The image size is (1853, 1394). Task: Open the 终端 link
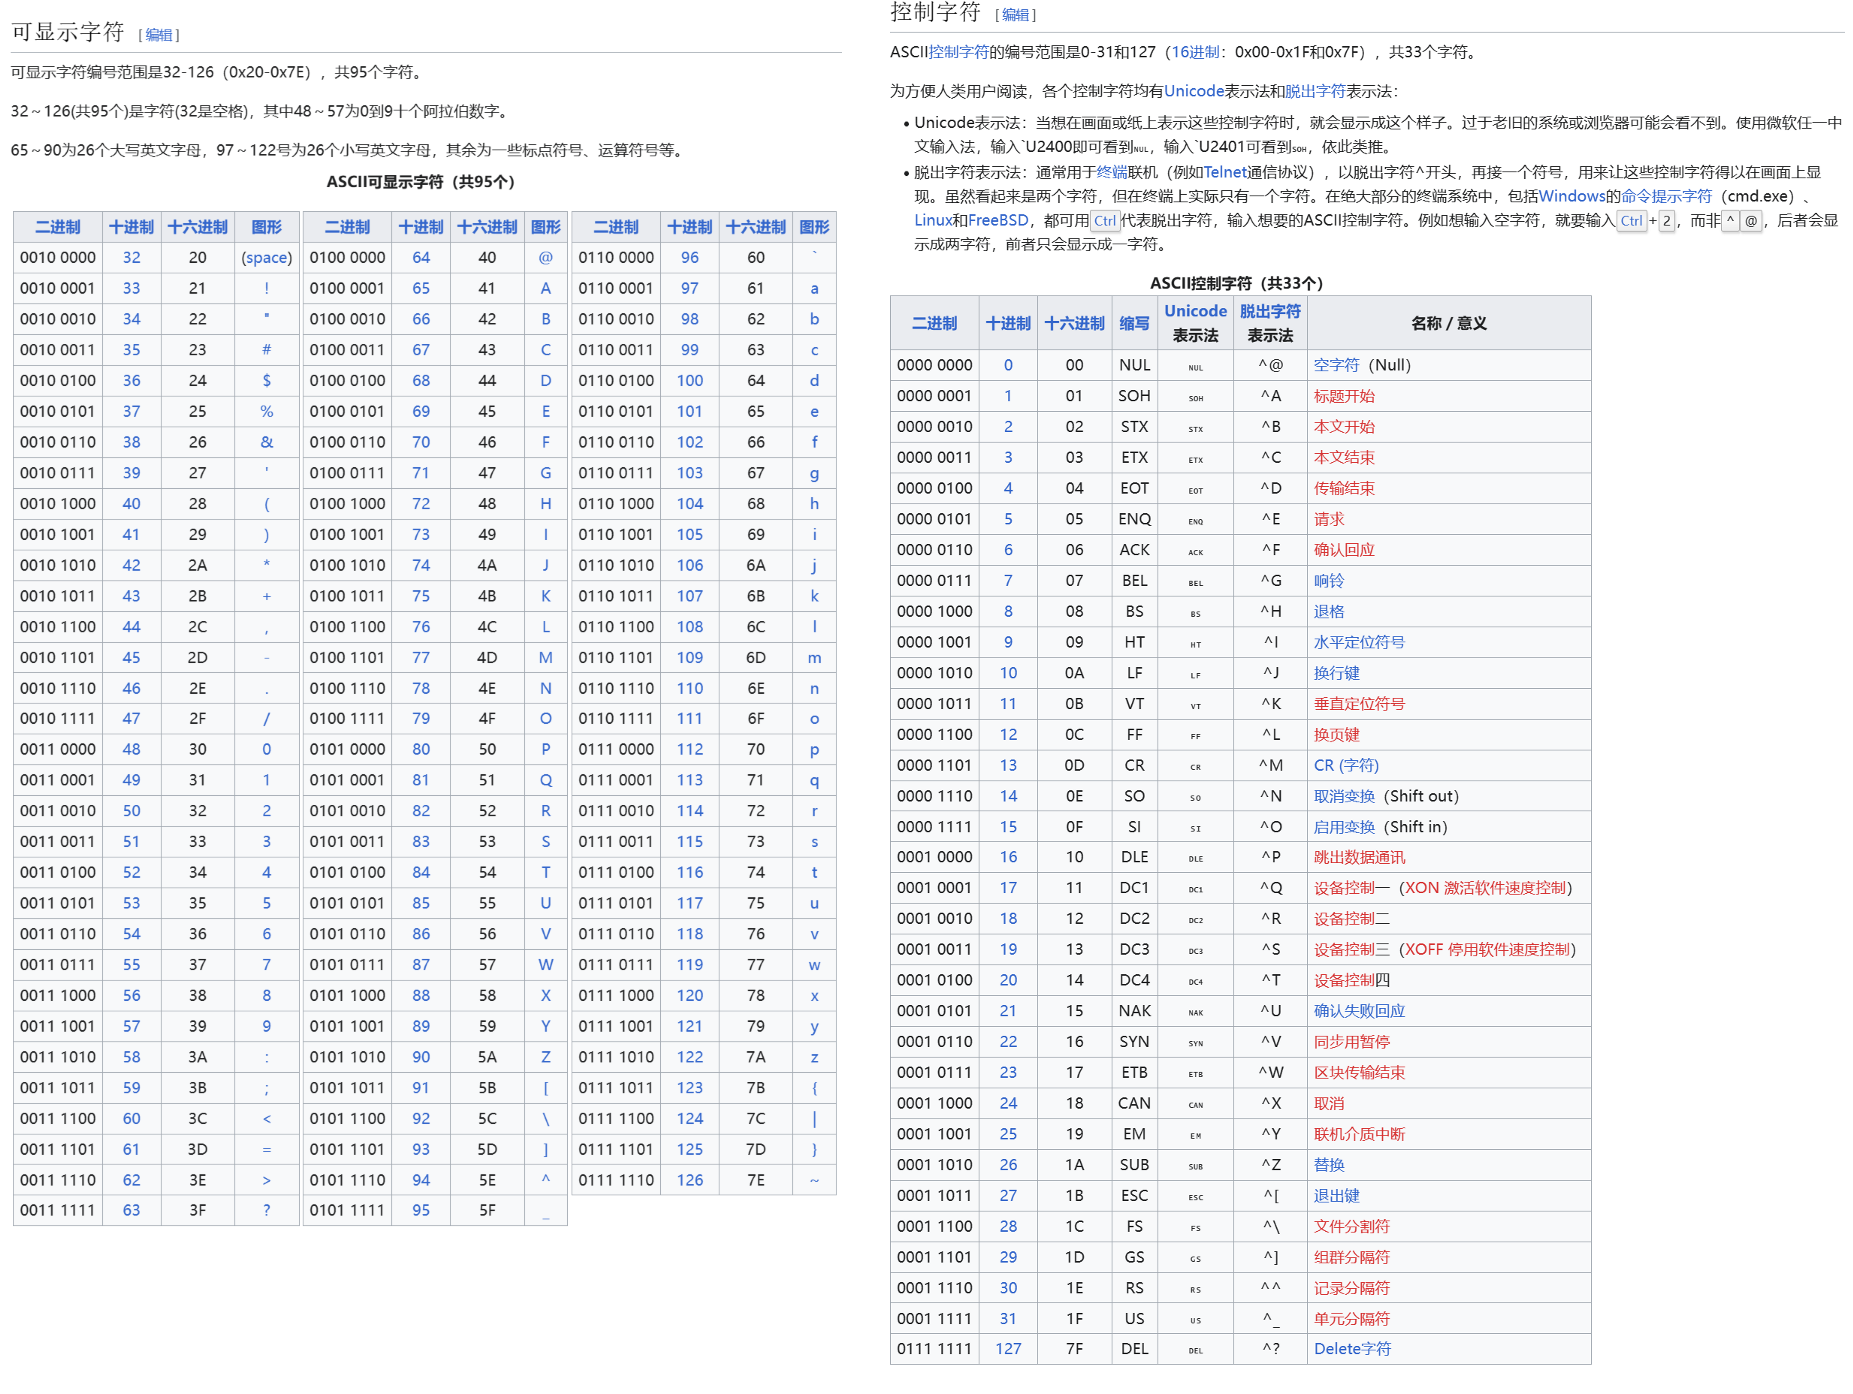pyautogui.click(x=1112, y=172)
